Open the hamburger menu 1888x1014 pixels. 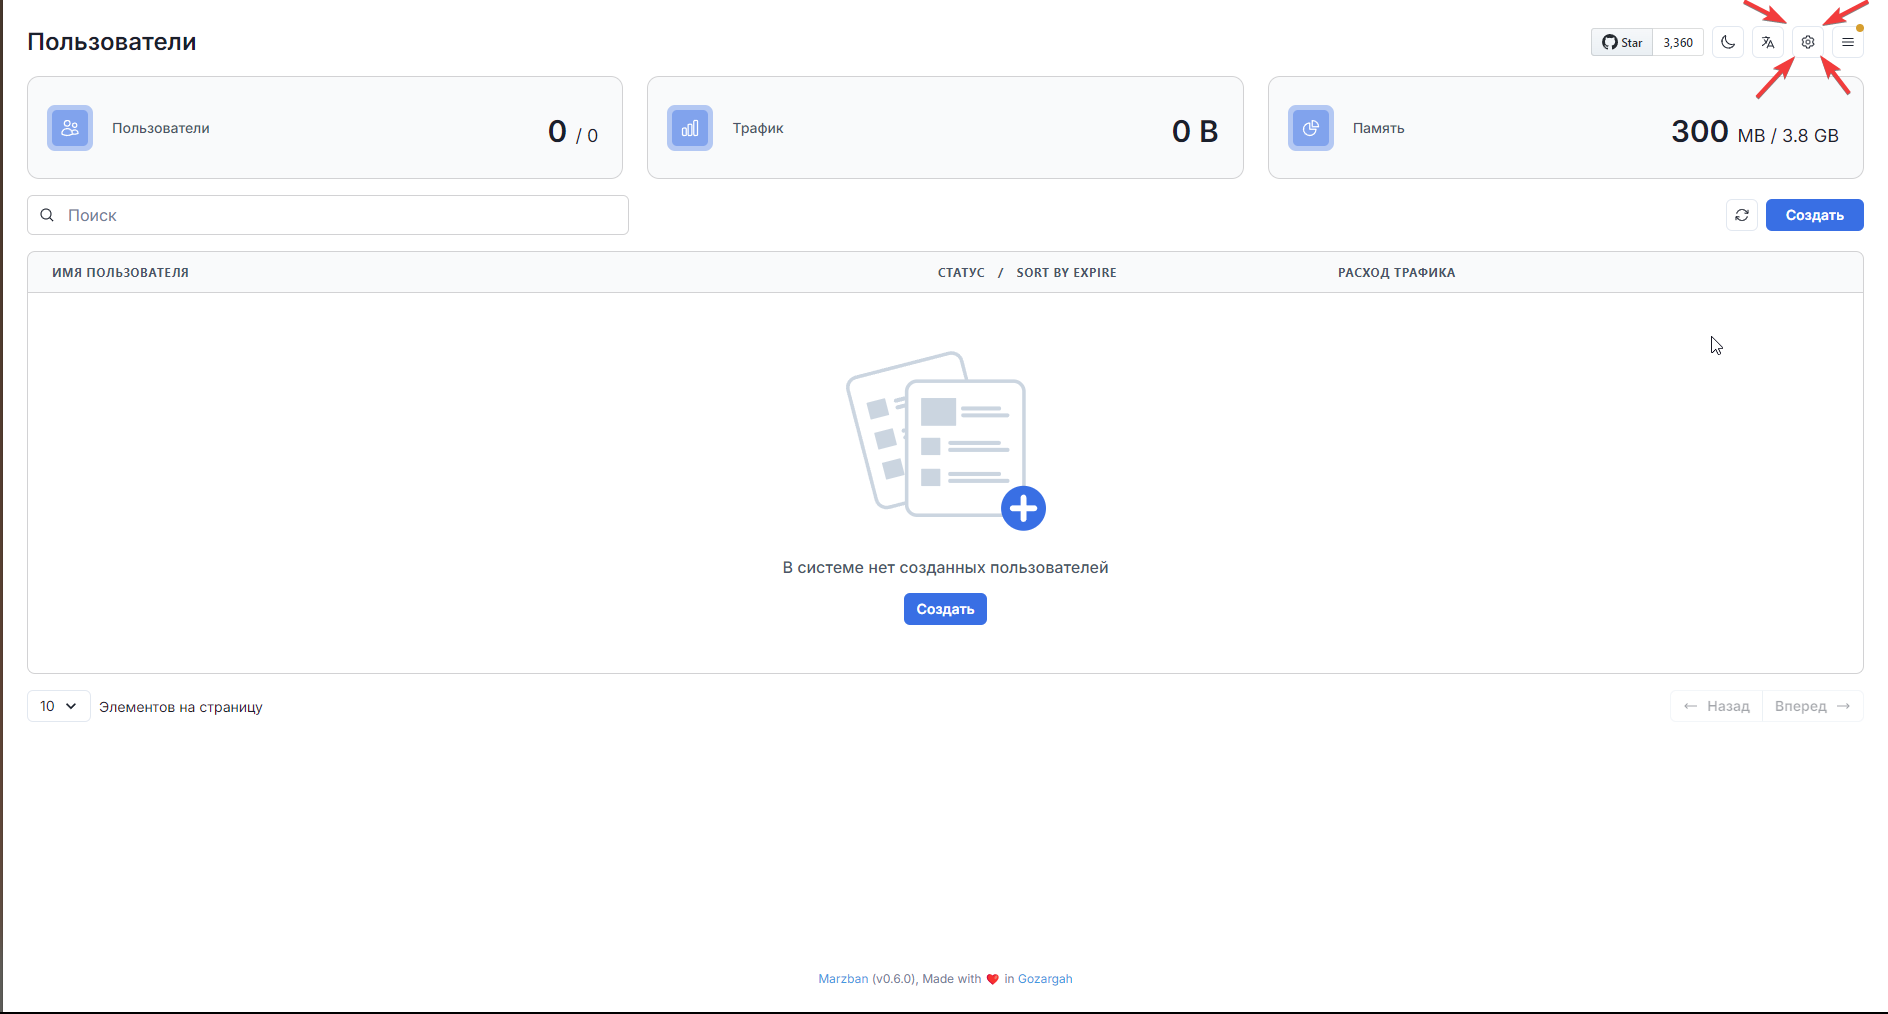(x=1848, y=42)
